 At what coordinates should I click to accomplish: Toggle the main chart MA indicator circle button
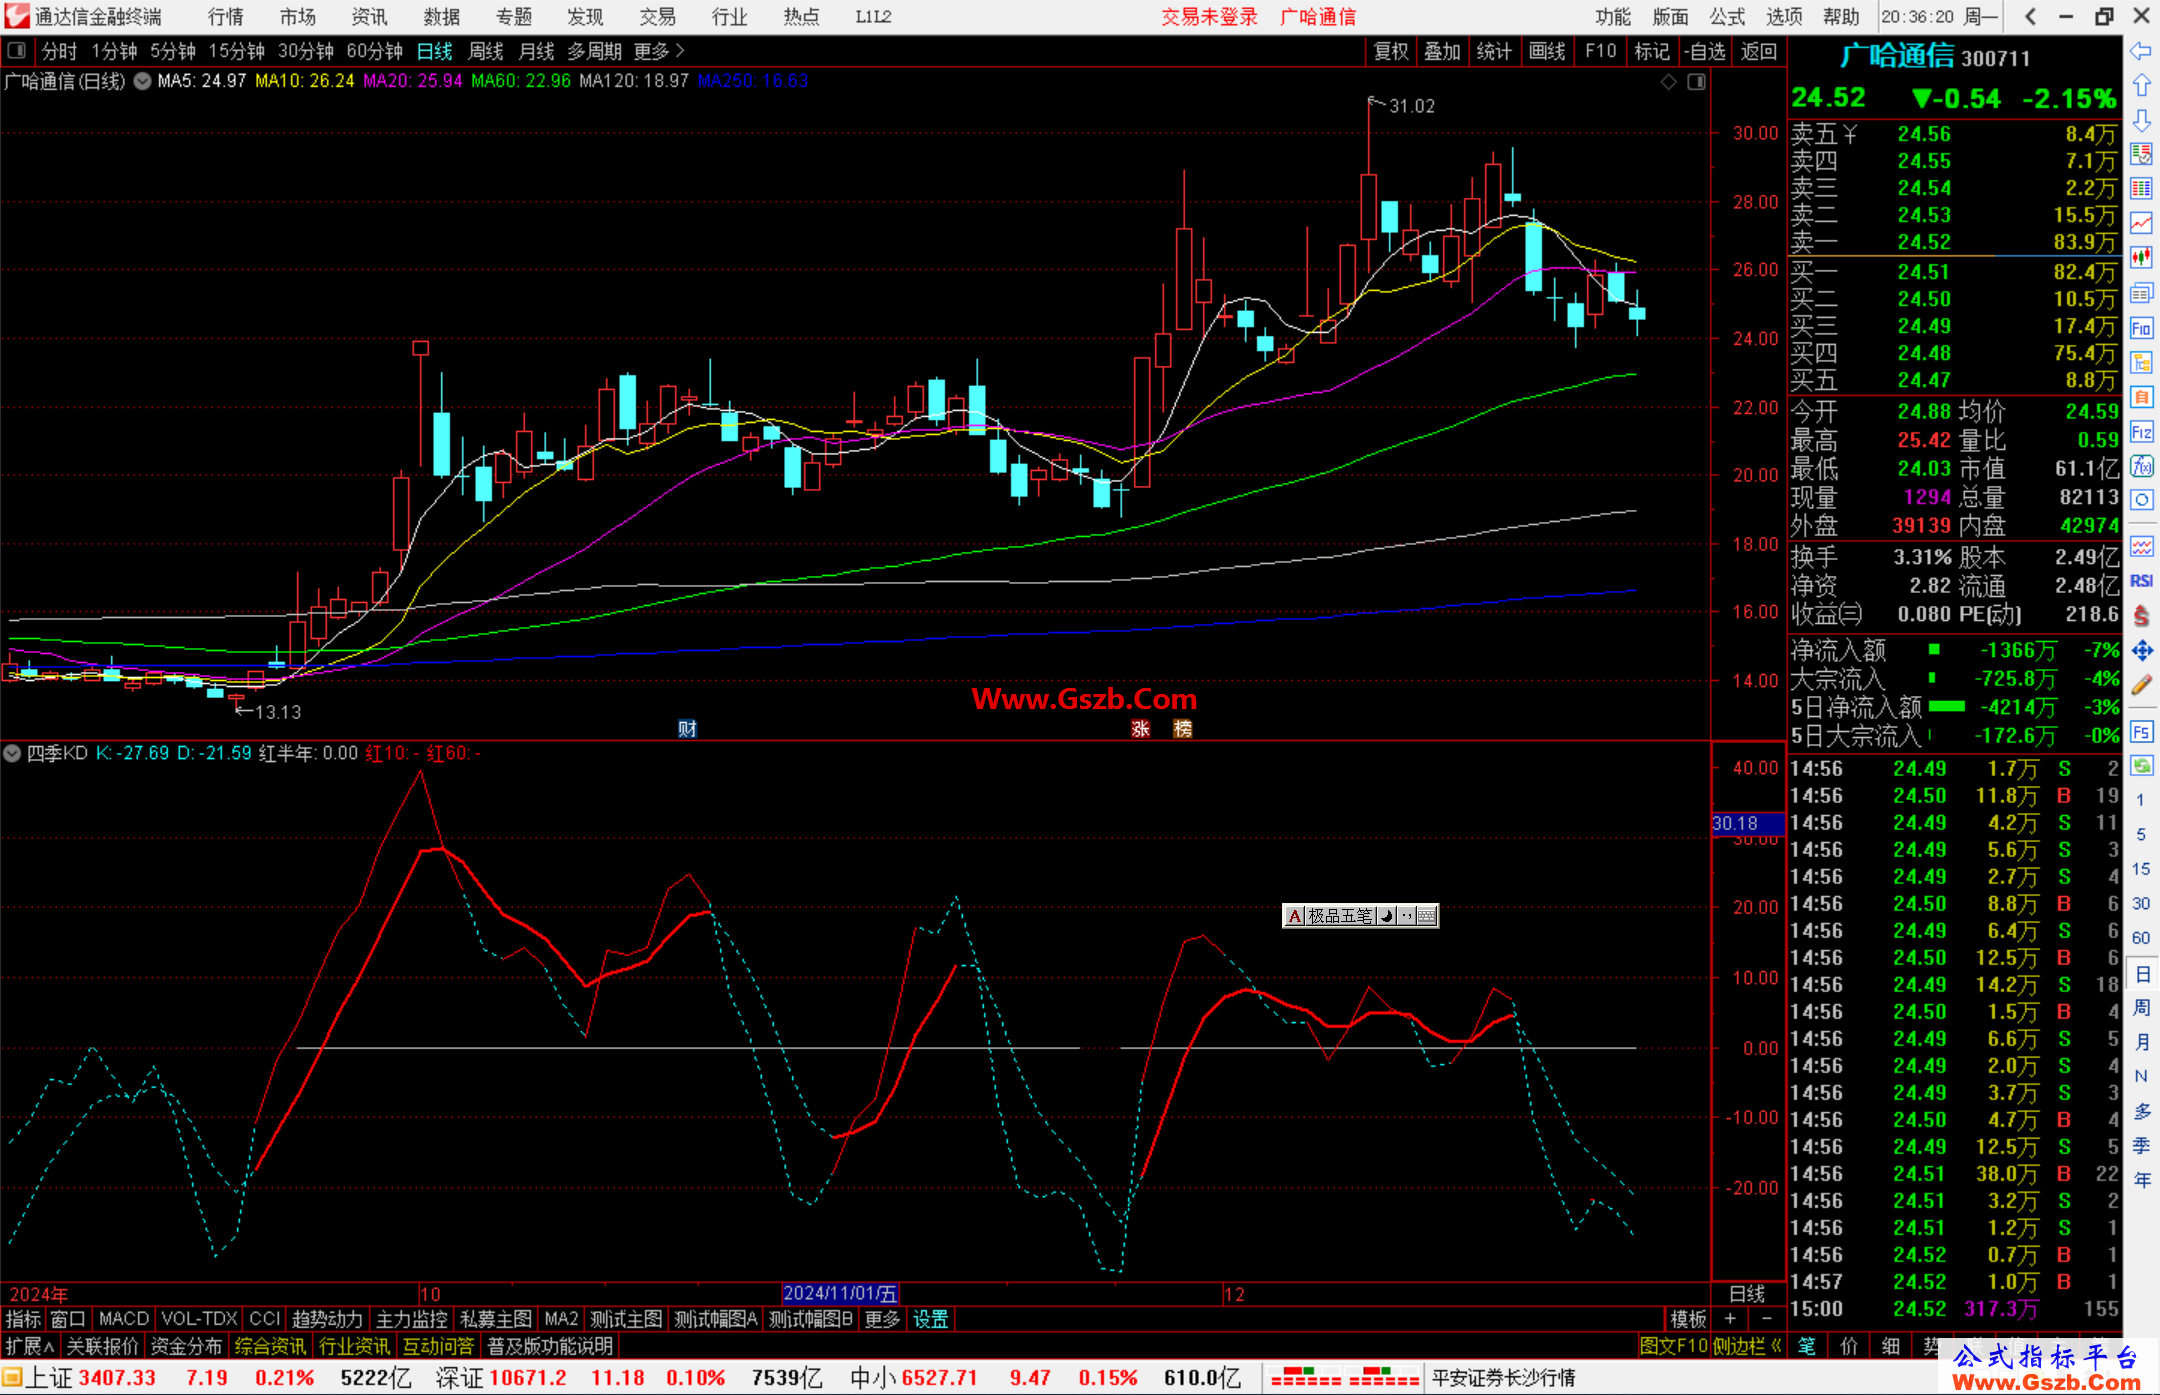pos(143,81)
